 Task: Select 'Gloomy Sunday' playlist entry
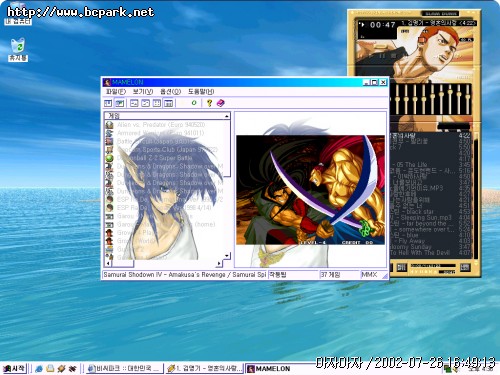(x=430, y=247)
